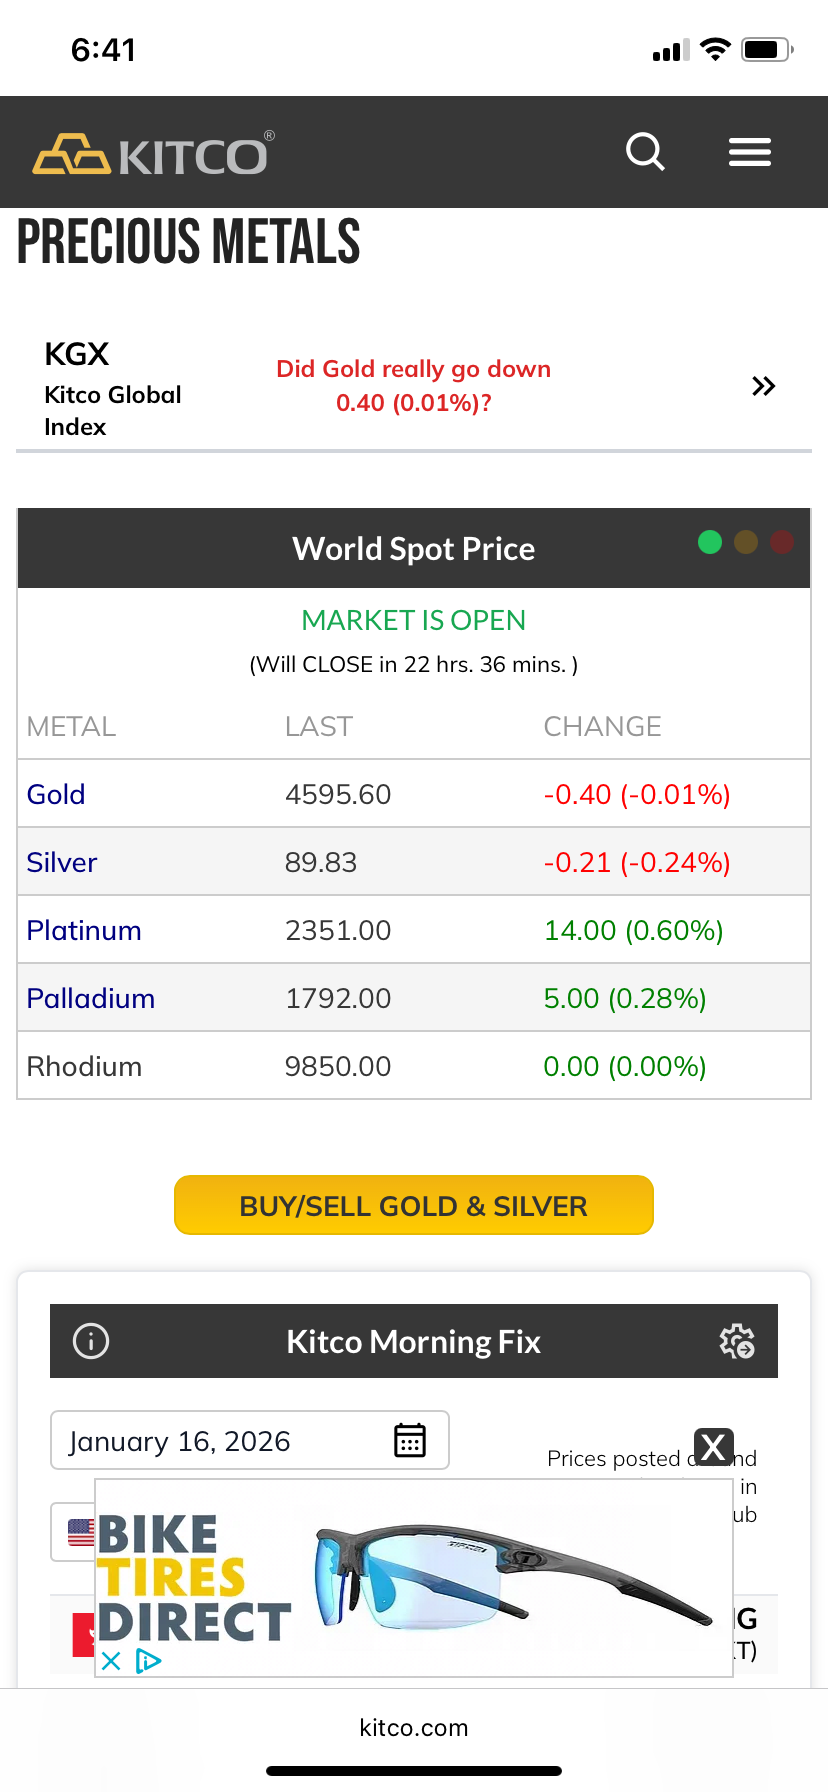Image resolution: width=828 pixels, height=1792 pixels.
Task: Open the Silver price link
Action: [62, 862]
